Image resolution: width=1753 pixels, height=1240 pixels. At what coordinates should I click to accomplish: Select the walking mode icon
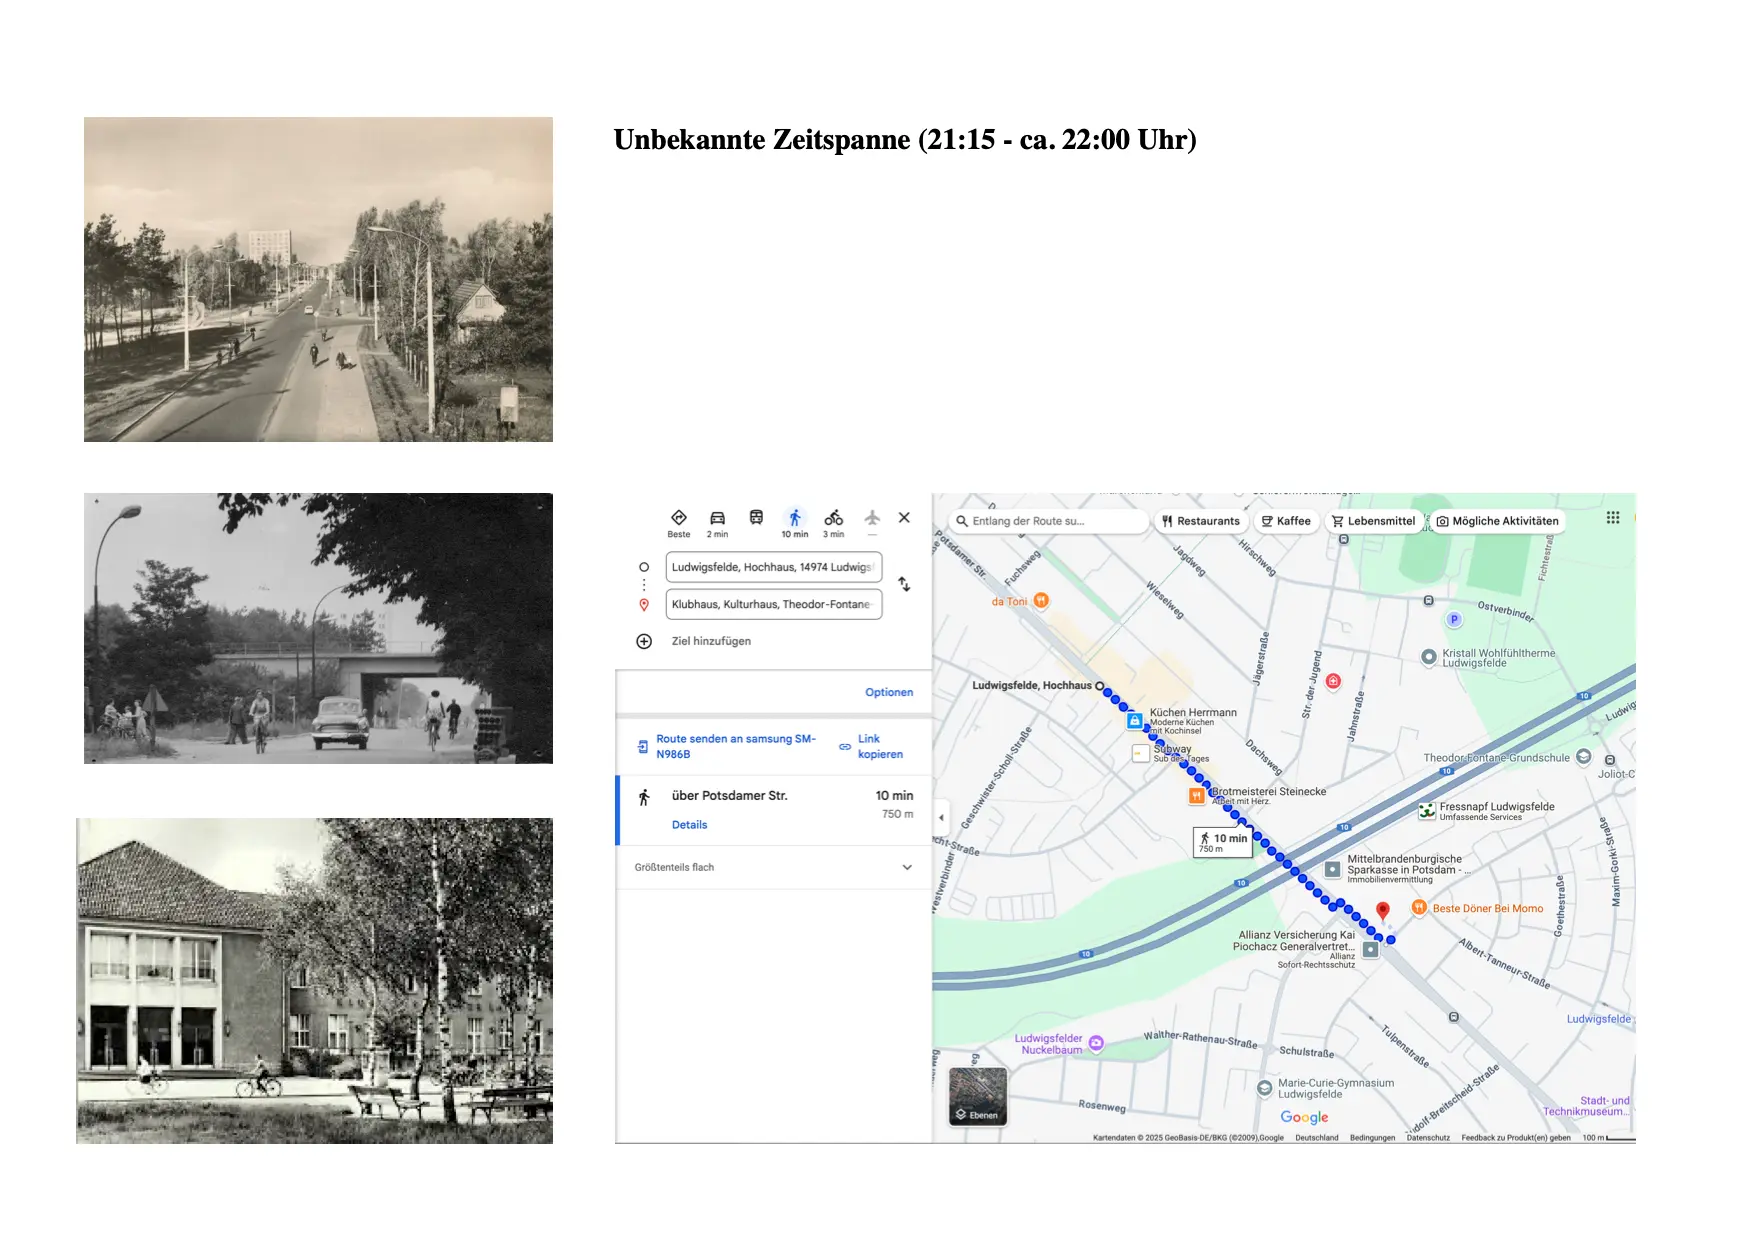[x=795, y=518]
